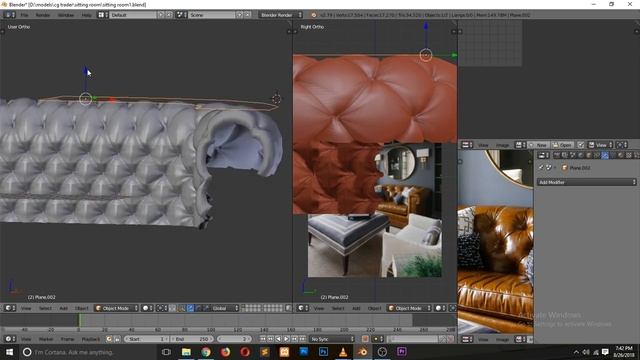Viewport: 640px width, 360px height.
Task: Open image editor View mode dropdown
Action: pyautogui.click(x=600, y=145)
